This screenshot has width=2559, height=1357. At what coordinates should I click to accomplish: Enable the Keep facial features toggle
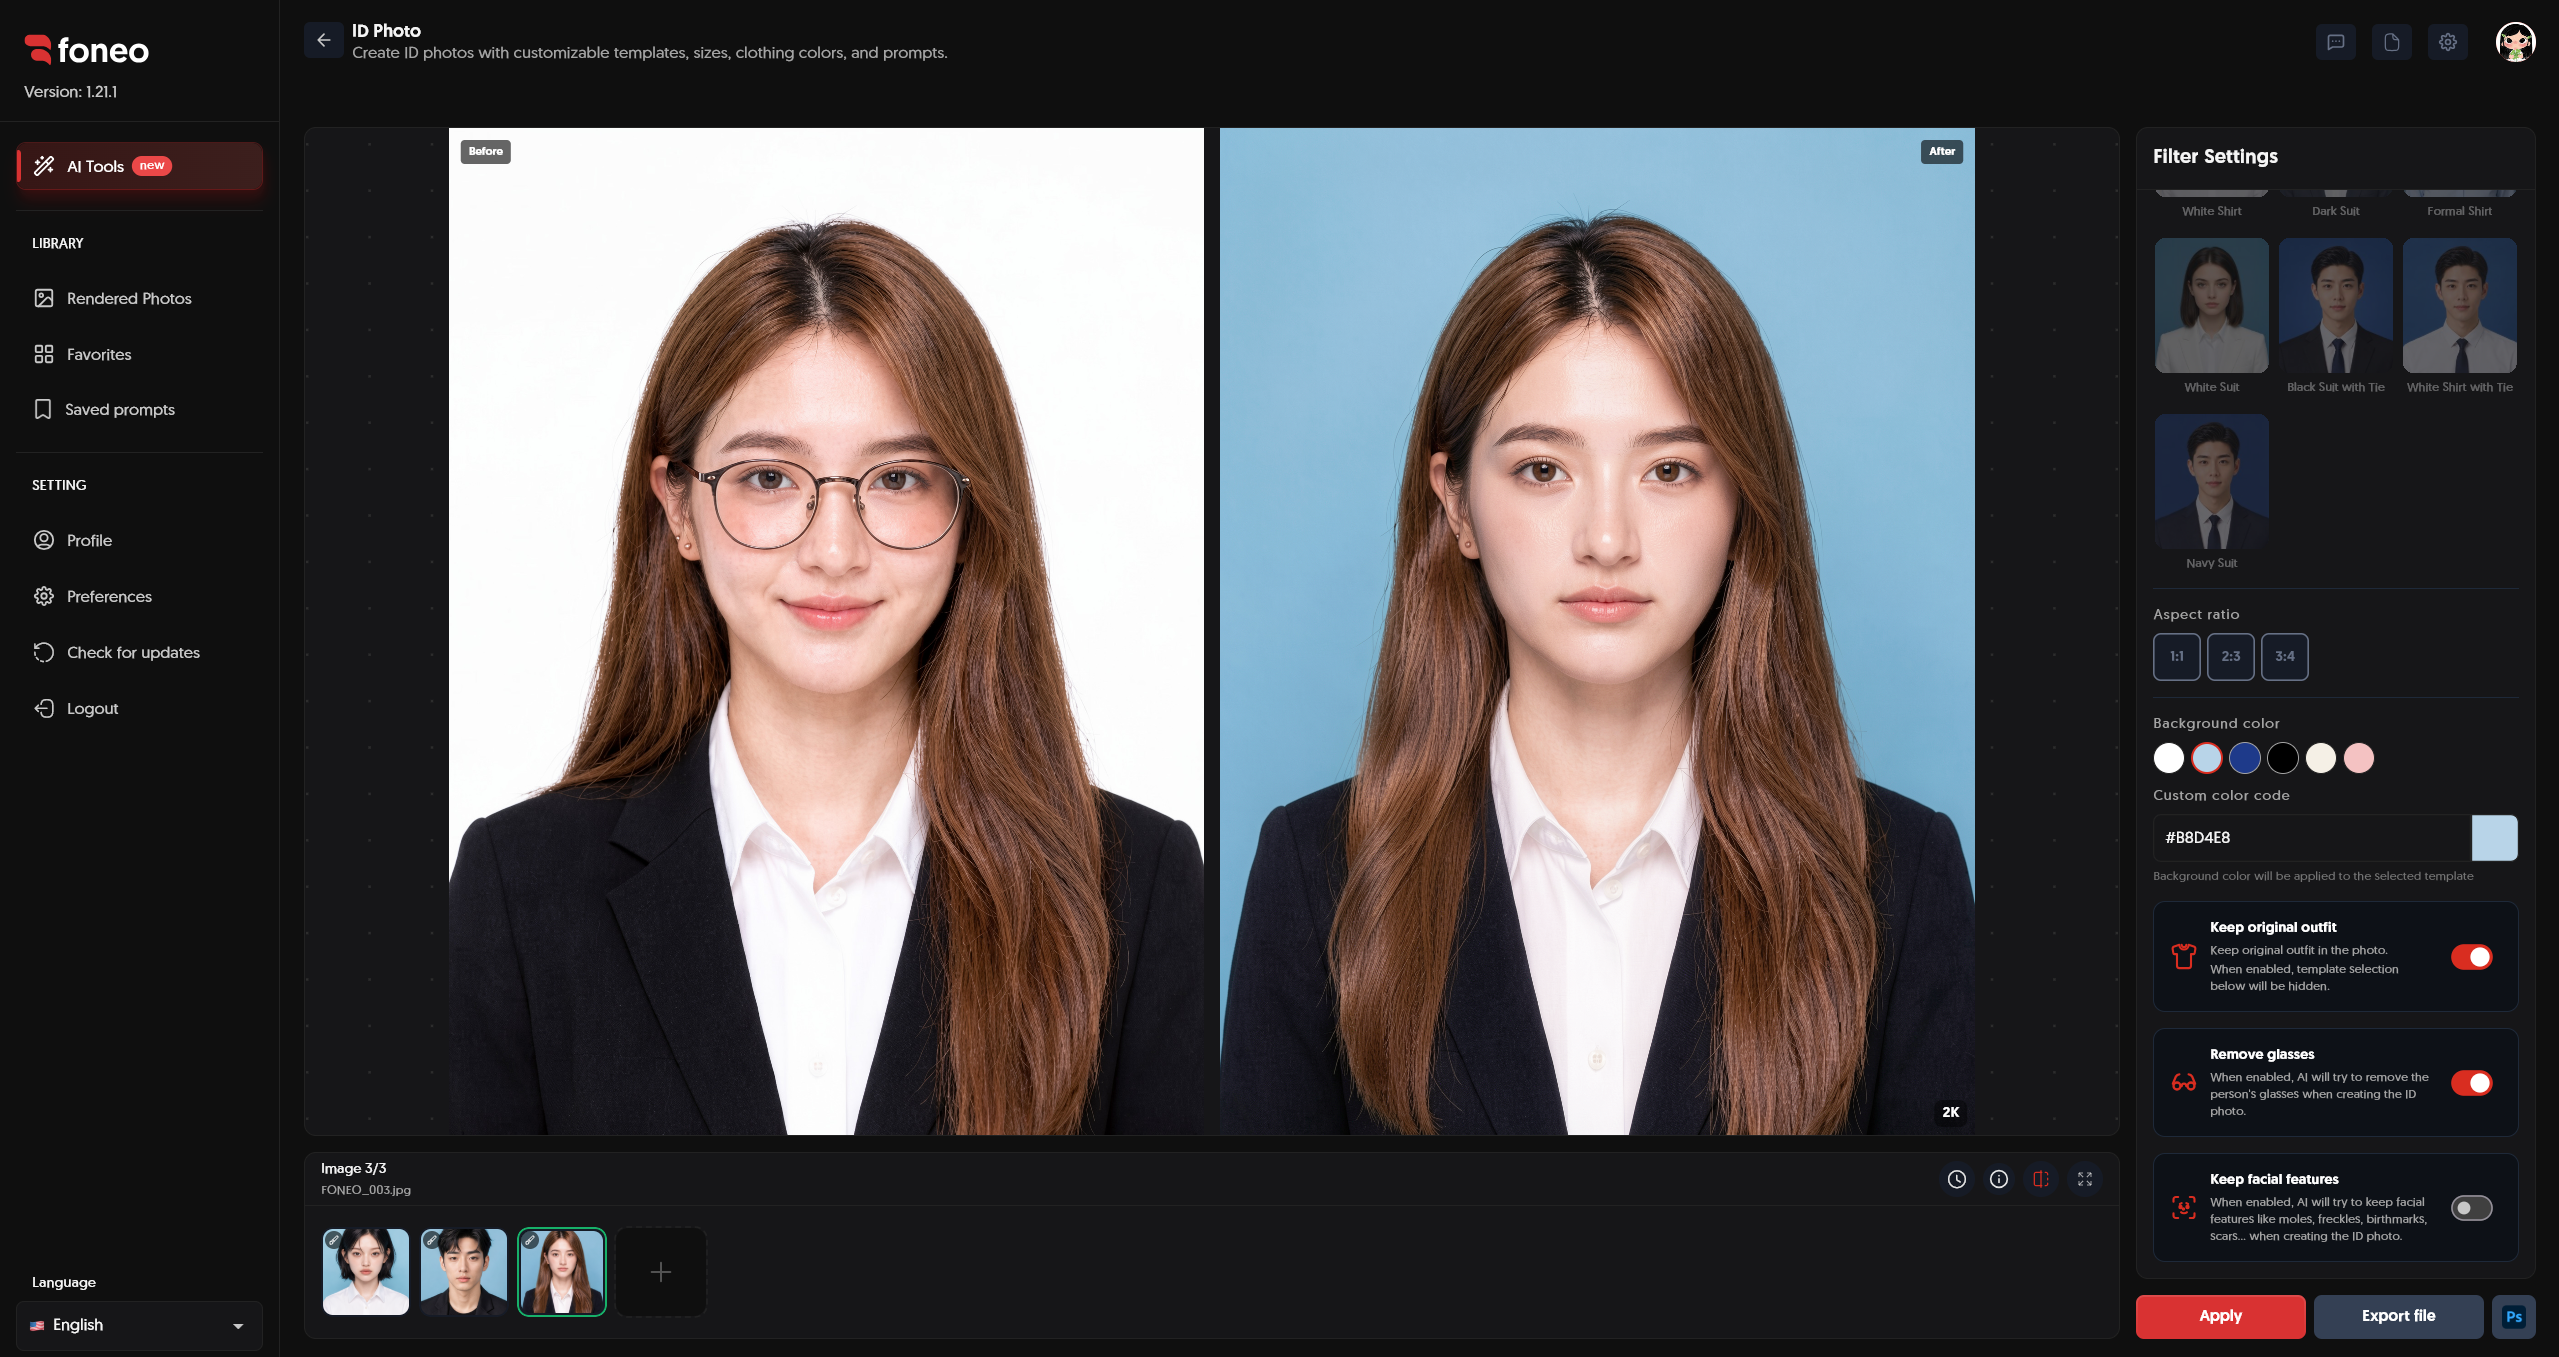click(2471, 1208)
